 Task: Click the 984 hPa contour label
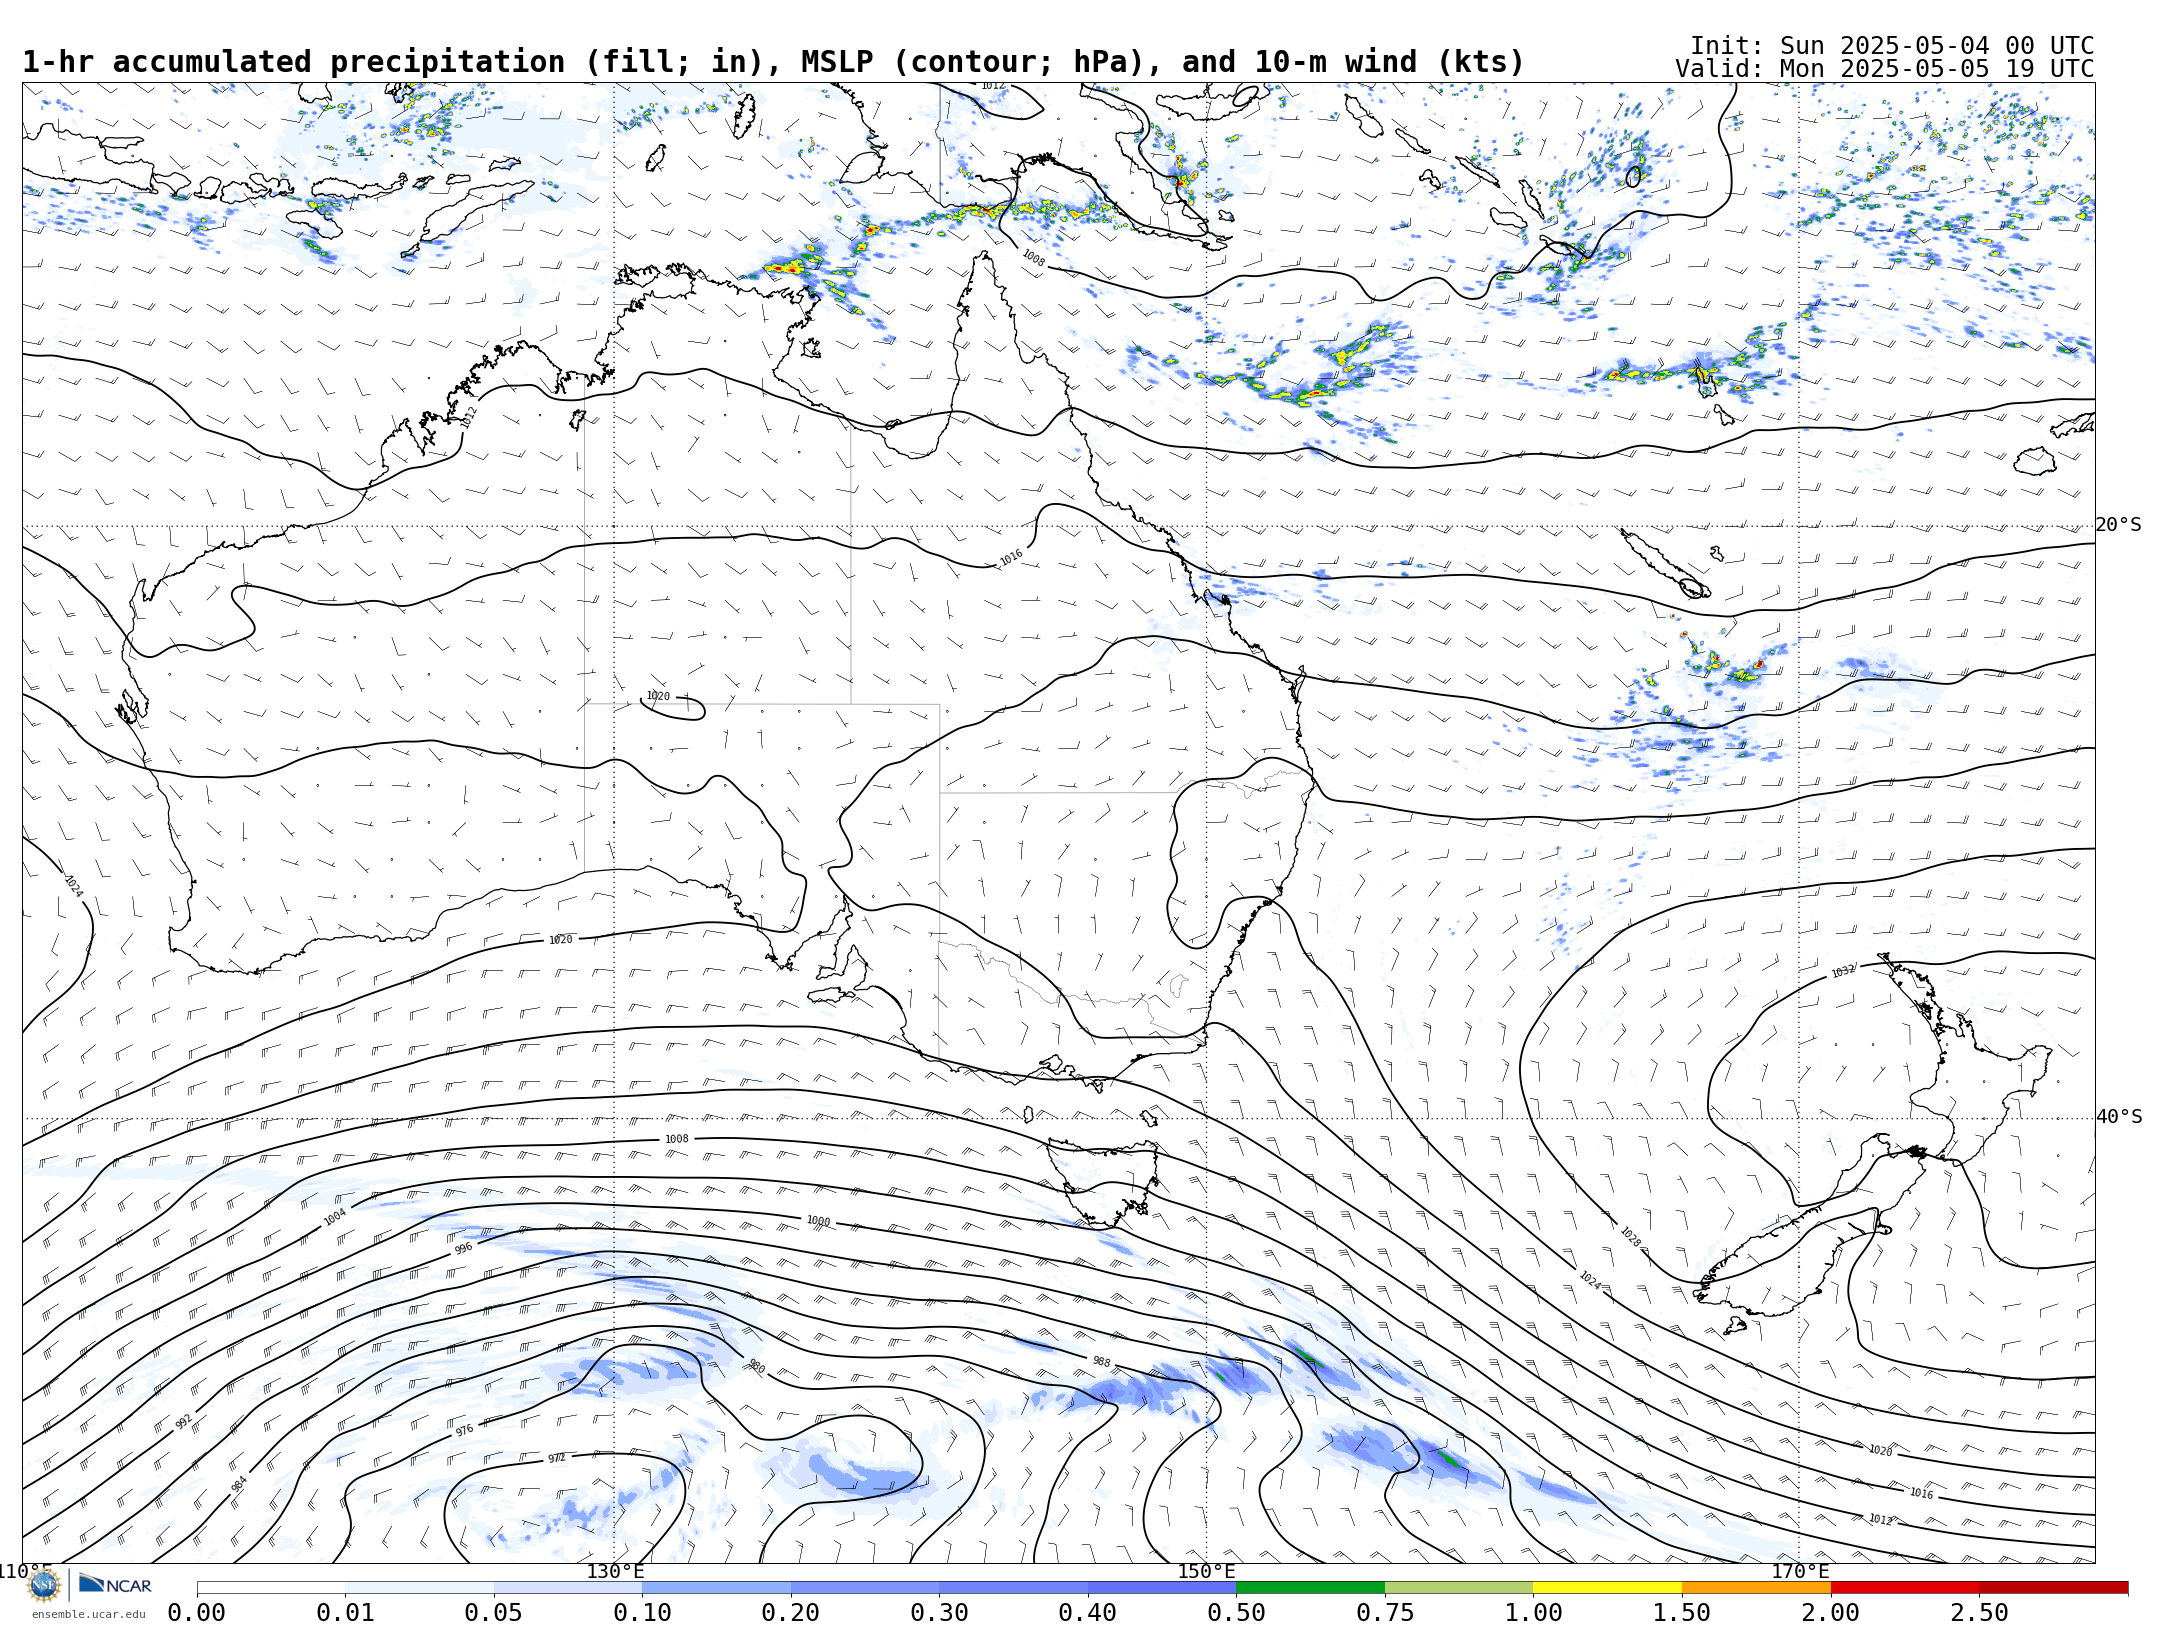(240, 1484)
